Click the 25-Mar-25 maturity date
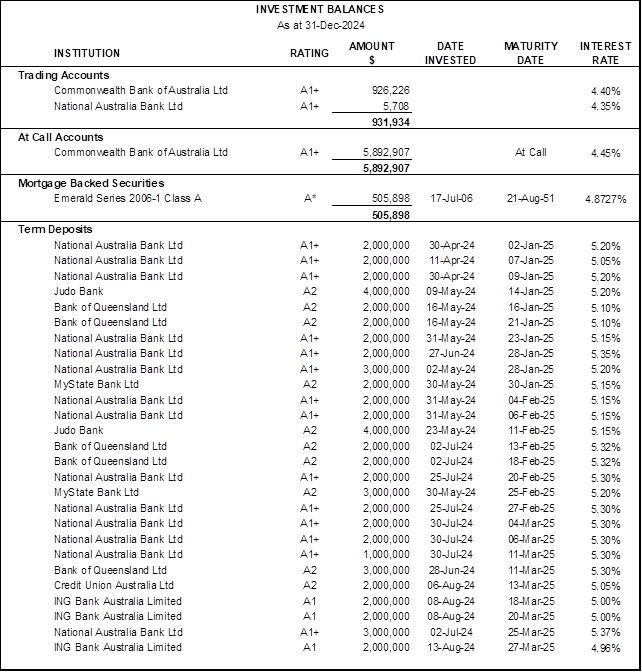Viewport: 642px width, 672px height. (531, 632)
